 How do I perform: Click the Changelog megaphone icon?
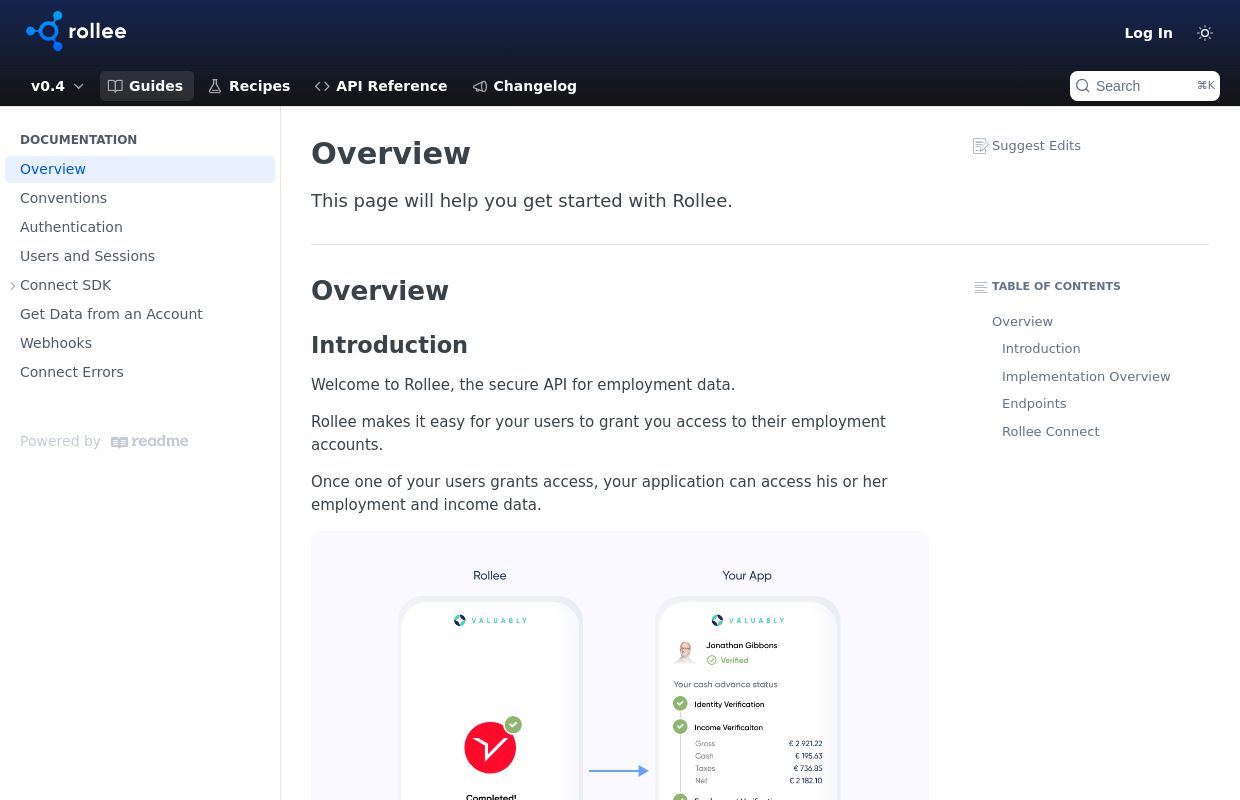(480, 86)
